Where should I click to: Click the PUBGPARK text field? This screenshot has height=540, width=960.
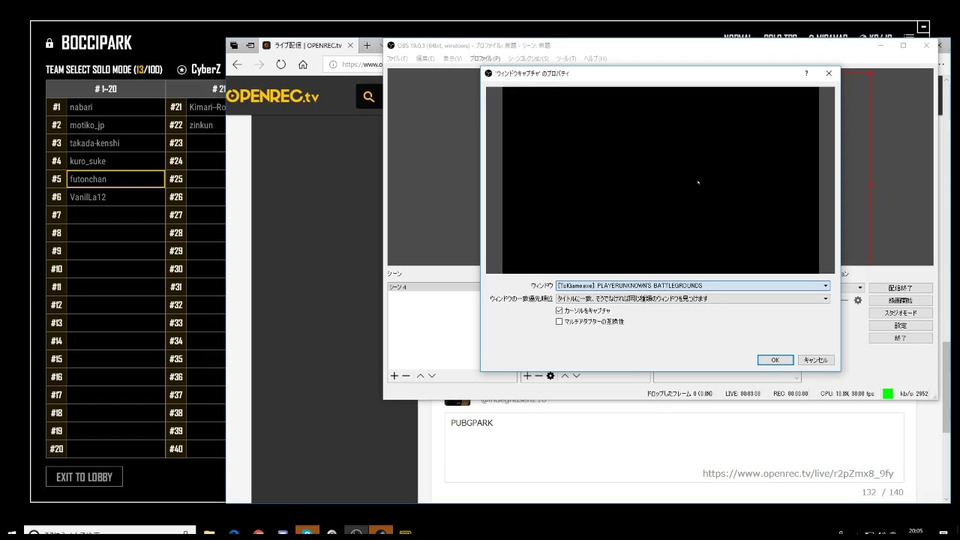pyautogui.click(x=674, y=448)
